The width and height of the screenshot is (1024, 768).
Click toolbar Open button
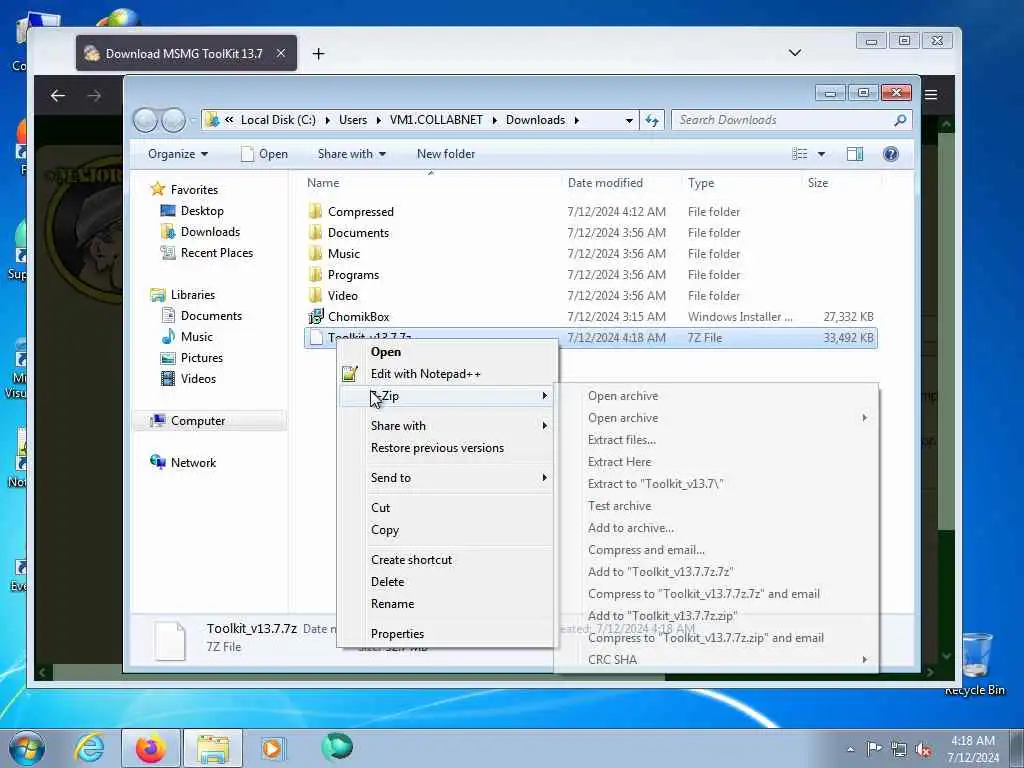264,154
